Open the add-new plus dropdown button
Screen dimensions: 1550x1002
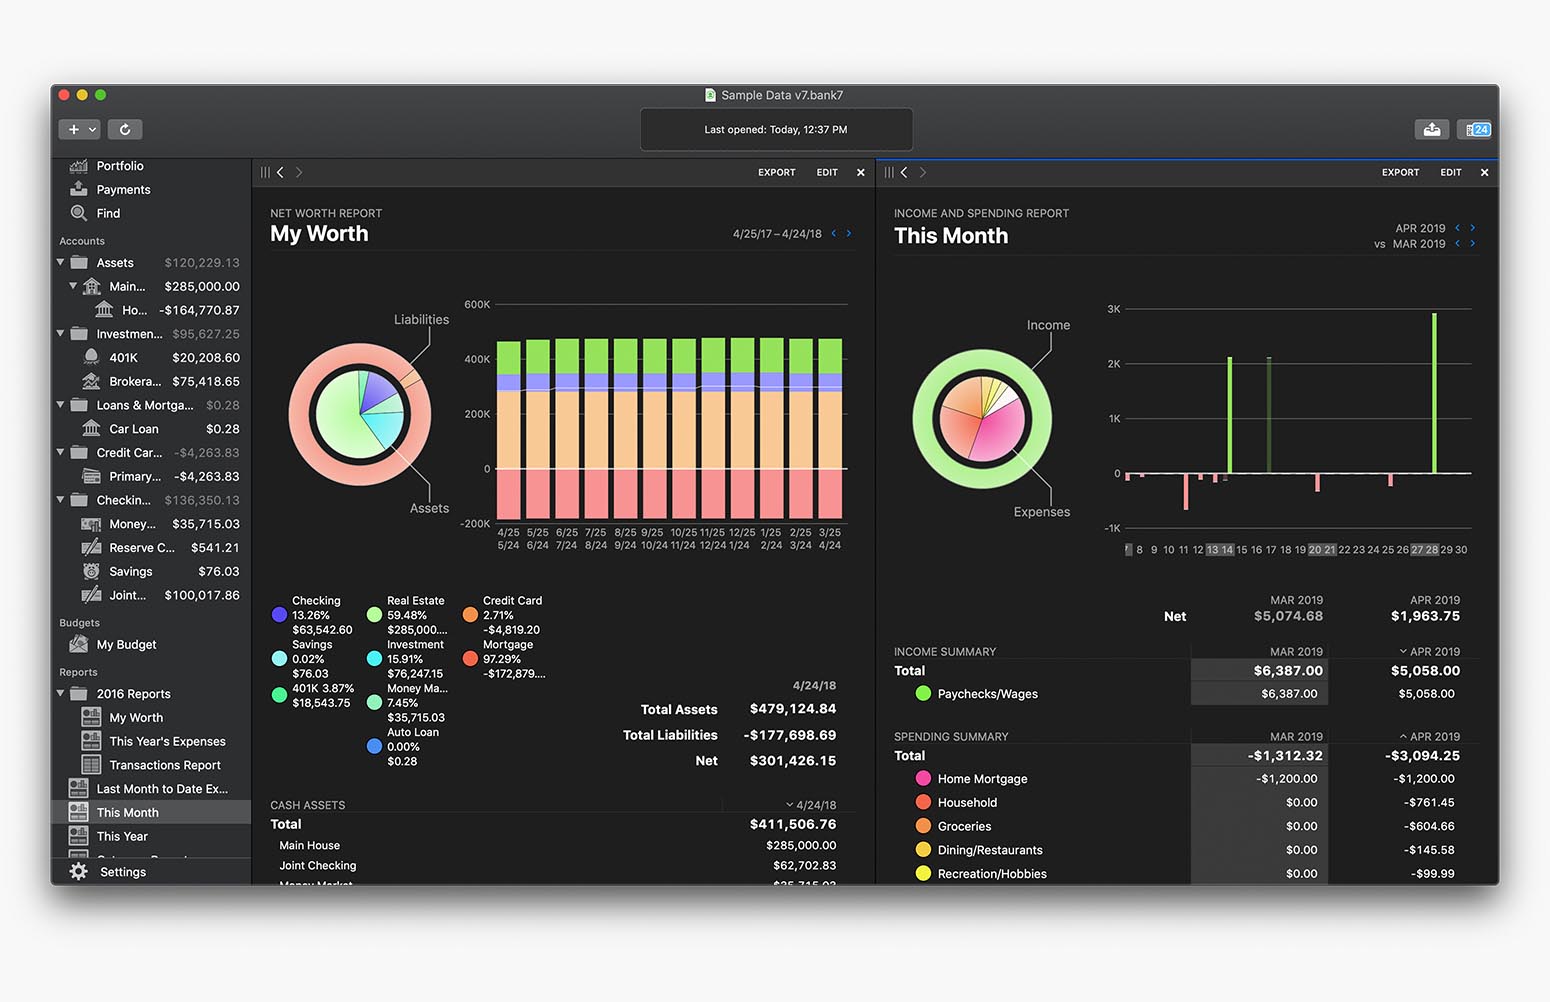click(79, 129)
